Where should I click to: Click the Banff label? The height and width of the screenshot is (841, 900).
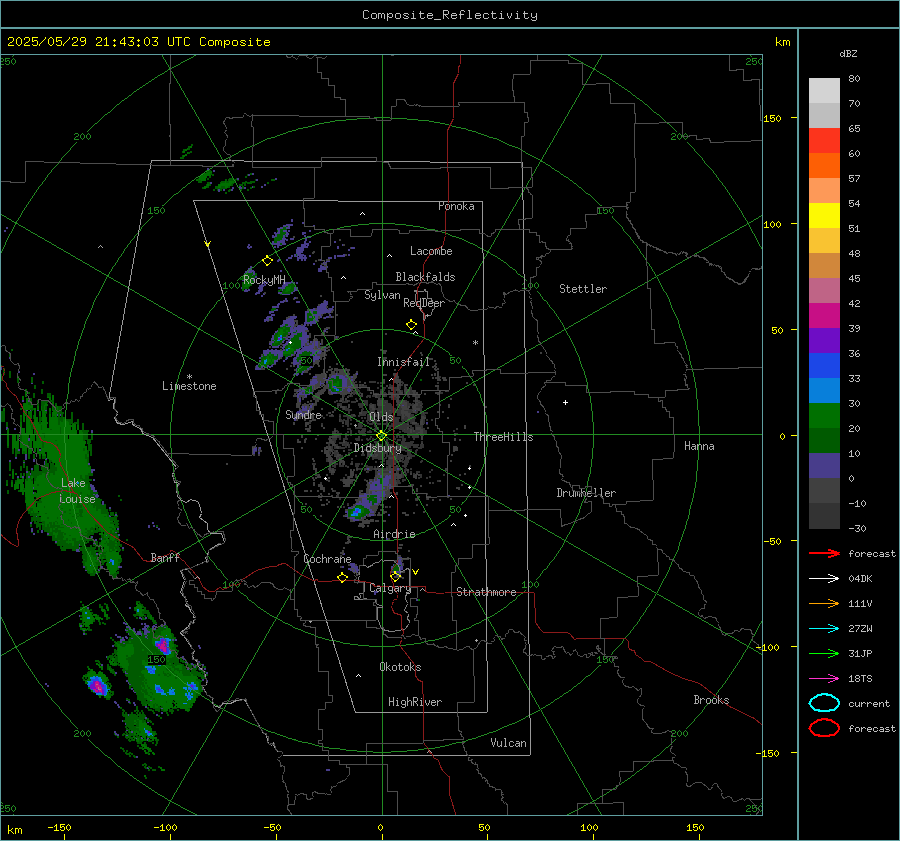click(165, 557)
